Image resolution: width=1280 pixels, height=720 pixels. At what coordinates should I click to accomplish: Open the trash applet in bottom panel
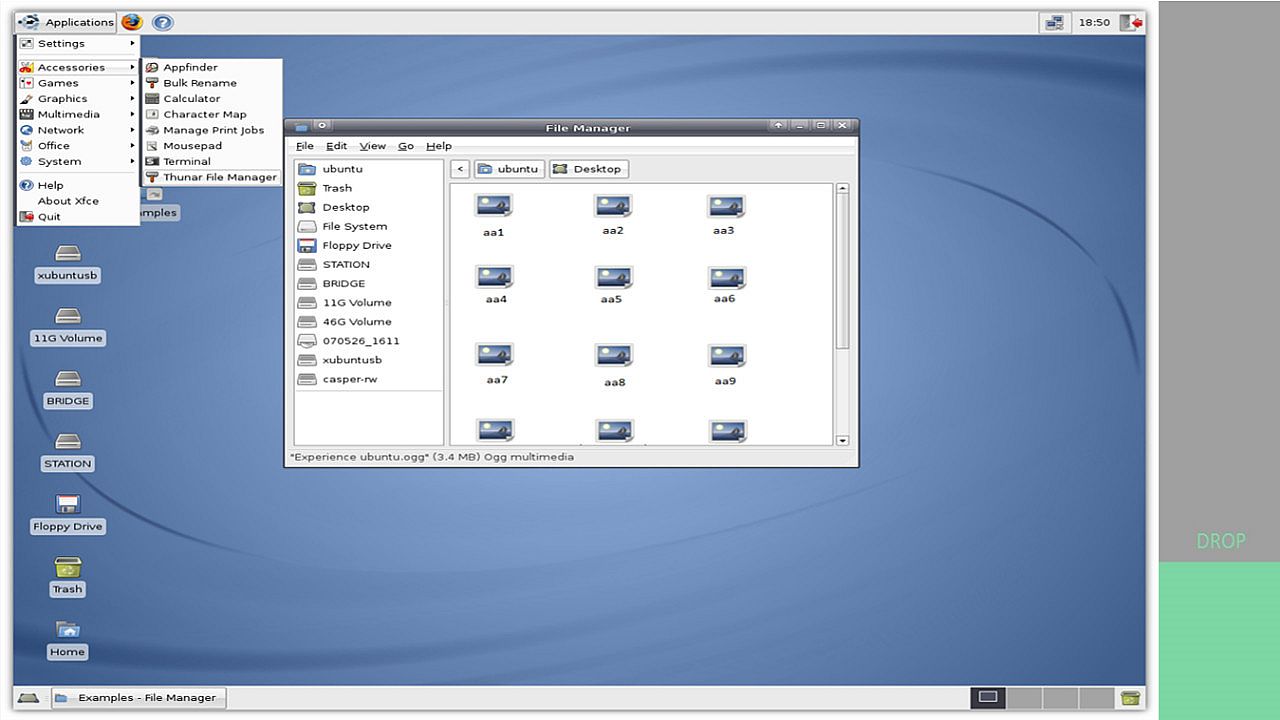[1130, 697]
